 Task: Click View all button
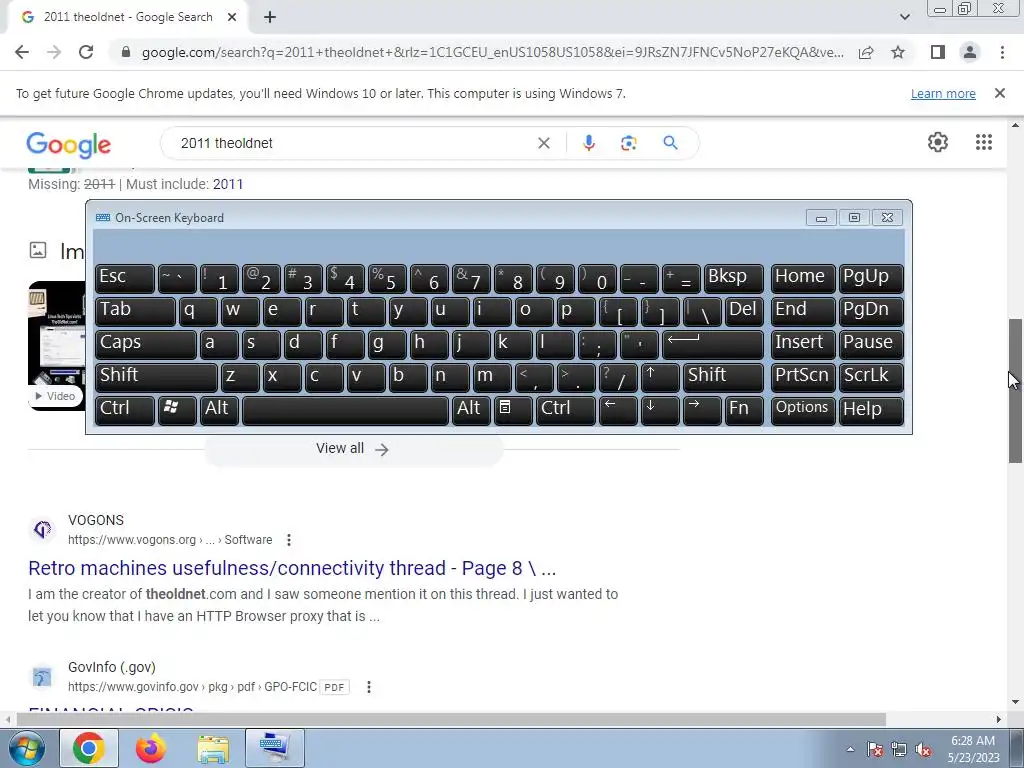tap(353, 449)
